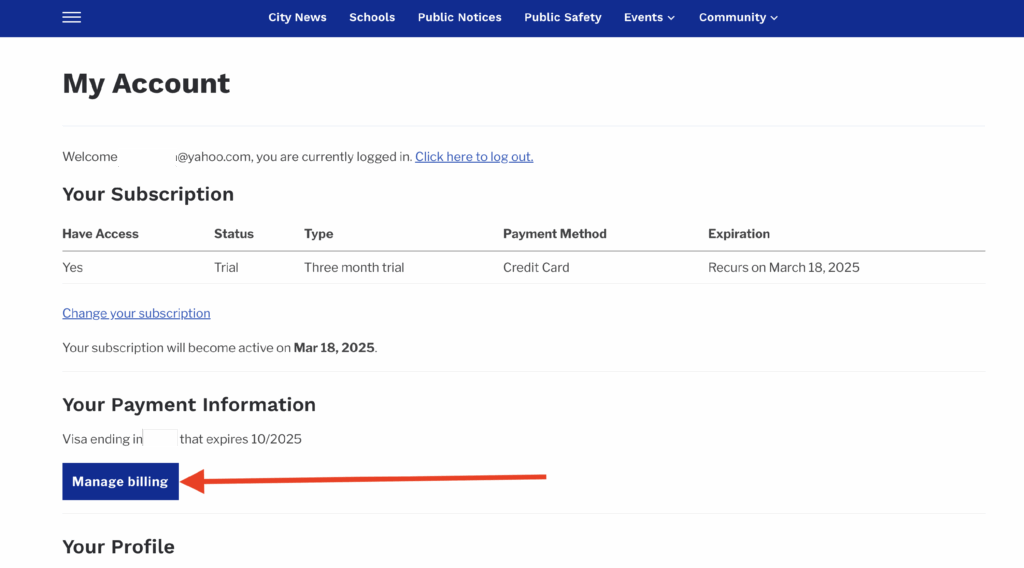Open the Schools nav item
1024x568 pixels.
pos(372,18)
